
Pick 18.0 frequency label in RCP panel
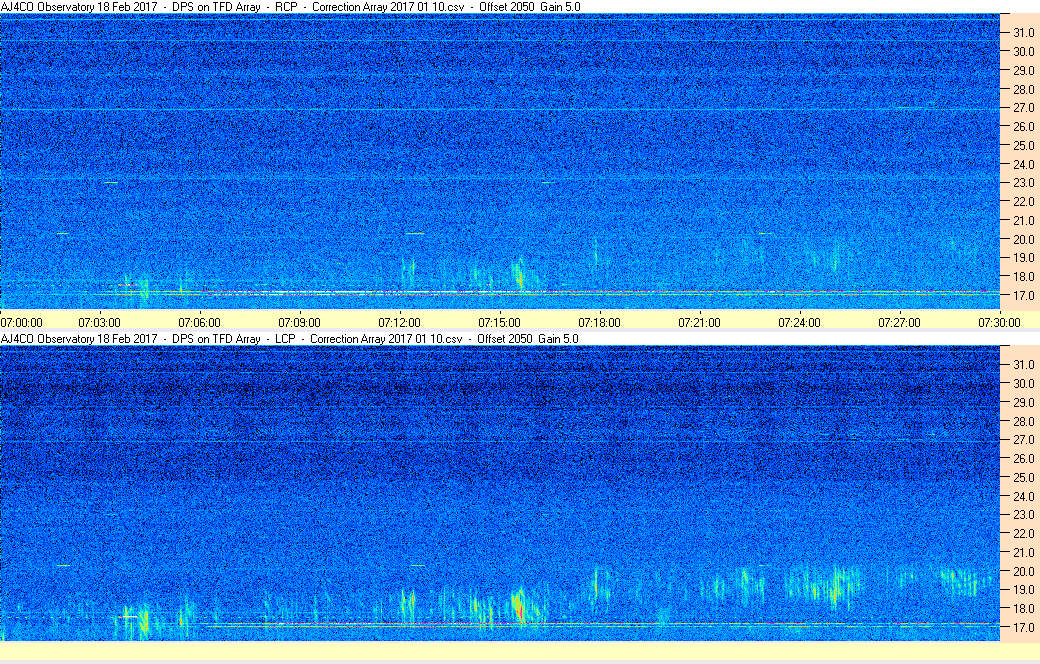[x=1023, y=276]
